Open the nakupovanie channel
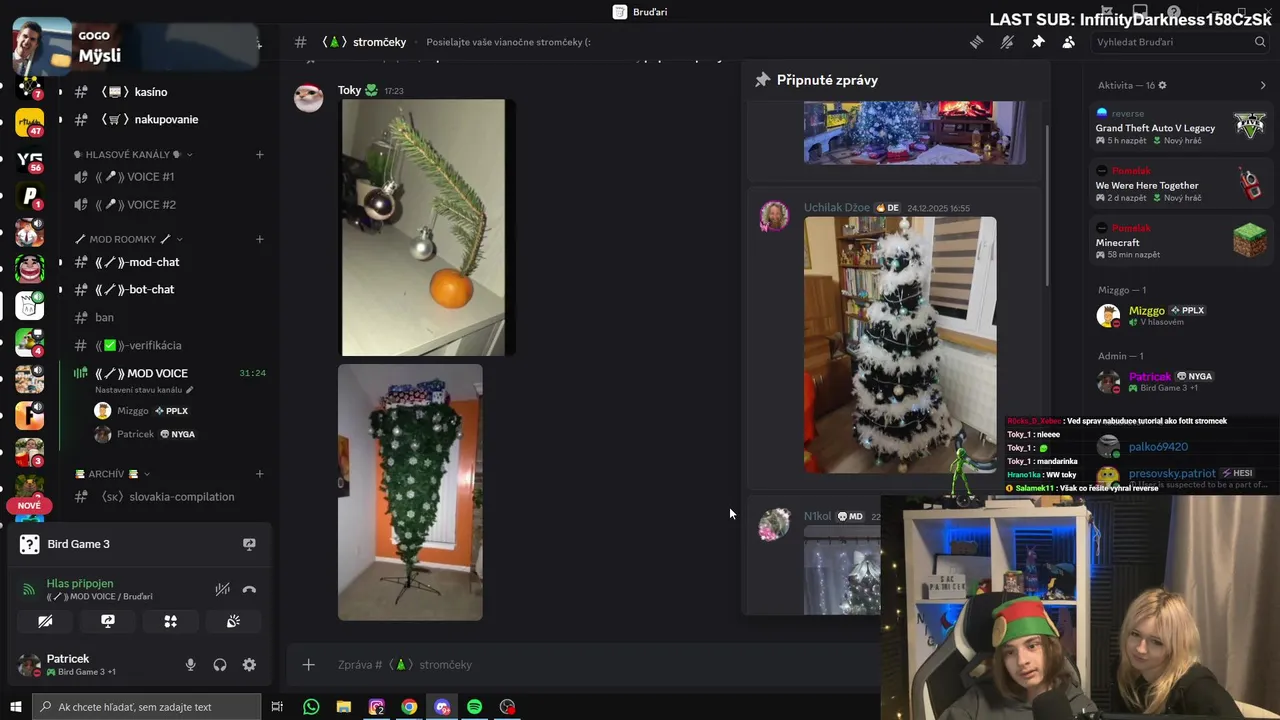The height and width of the screenshot is (720, 1280). click(x=168, y=119)
